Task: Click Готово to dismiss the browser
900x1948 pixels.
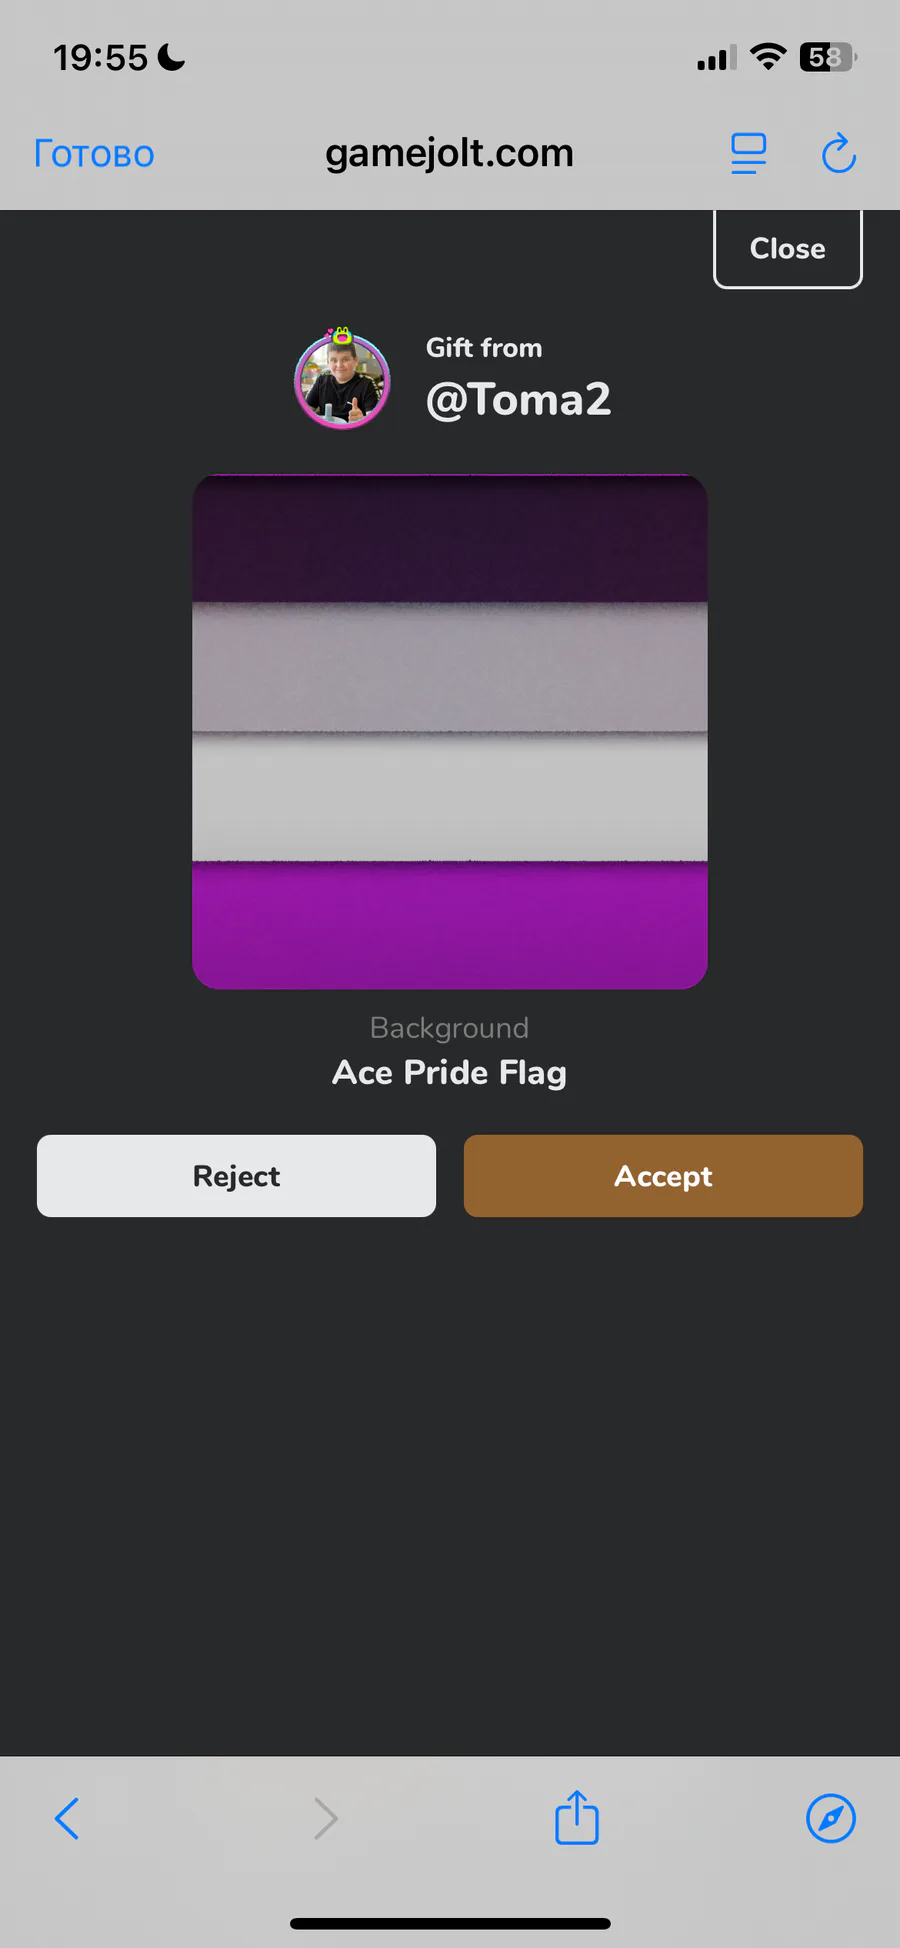Action: pyautogui.click(x=94, y=154)
